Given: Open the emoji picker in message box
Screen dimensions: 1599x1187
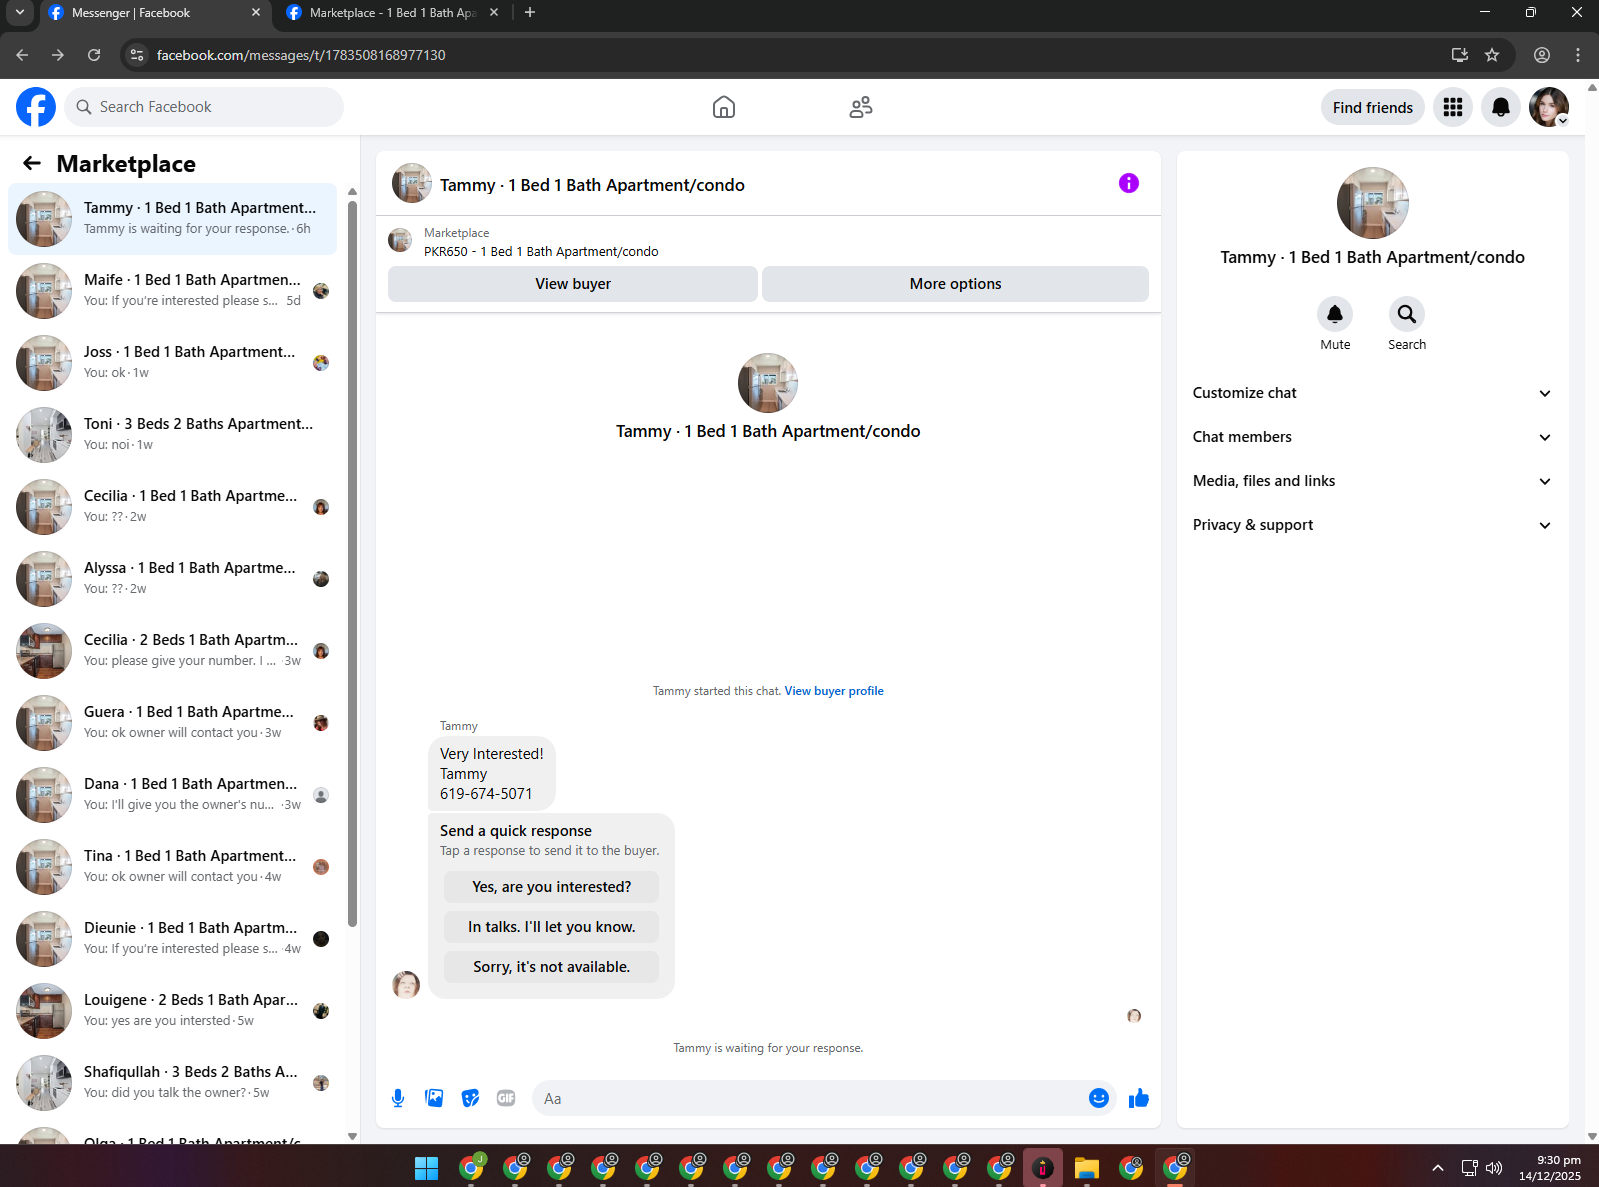Looking at the screenshot, I should coord(1099,1098).
